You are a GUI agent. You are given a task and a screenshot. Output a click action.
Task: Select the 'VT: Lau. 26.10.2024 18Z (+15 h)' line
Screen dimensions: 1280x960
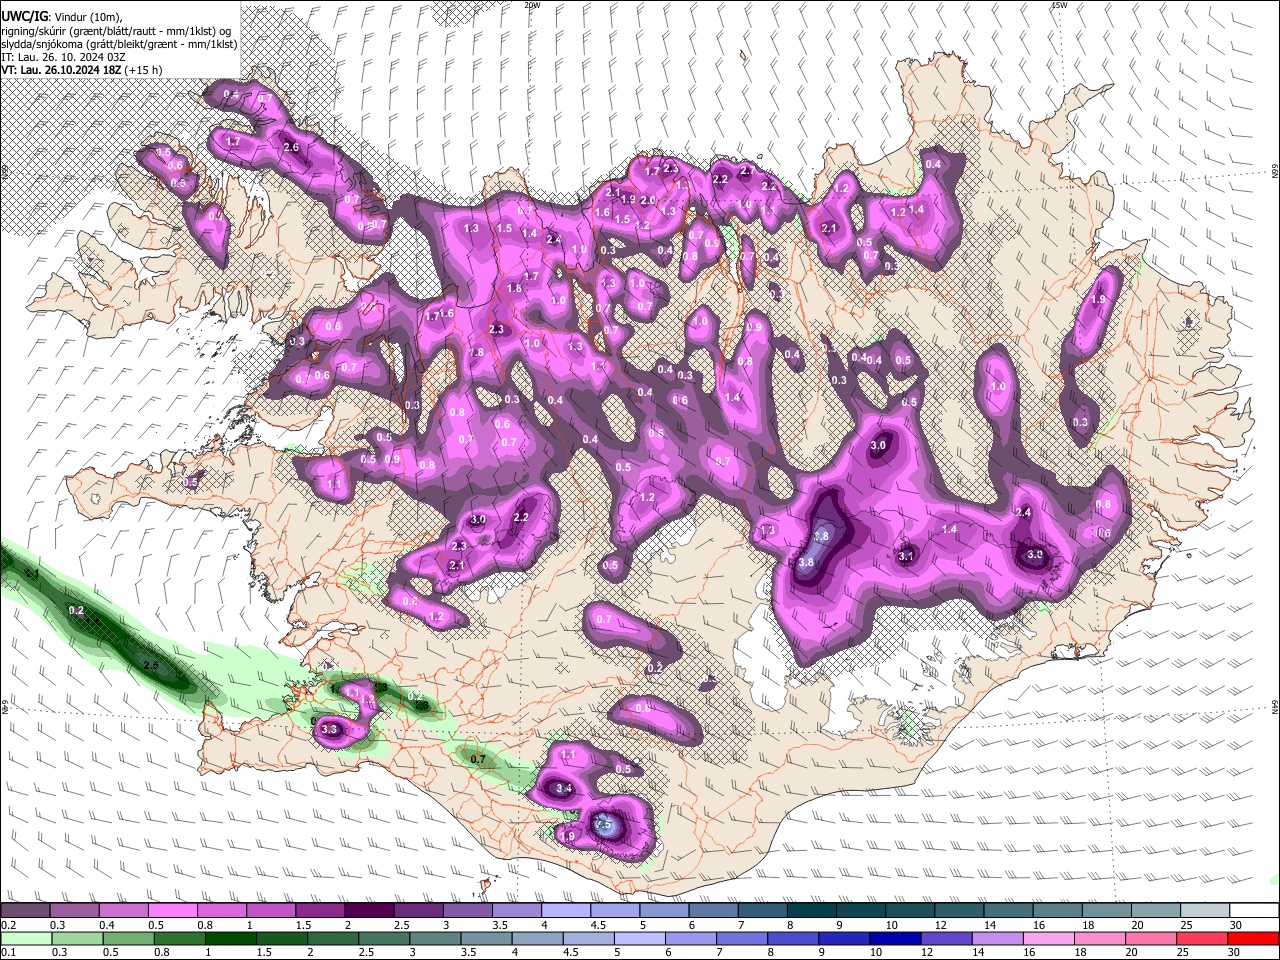[x=82, y=71]
